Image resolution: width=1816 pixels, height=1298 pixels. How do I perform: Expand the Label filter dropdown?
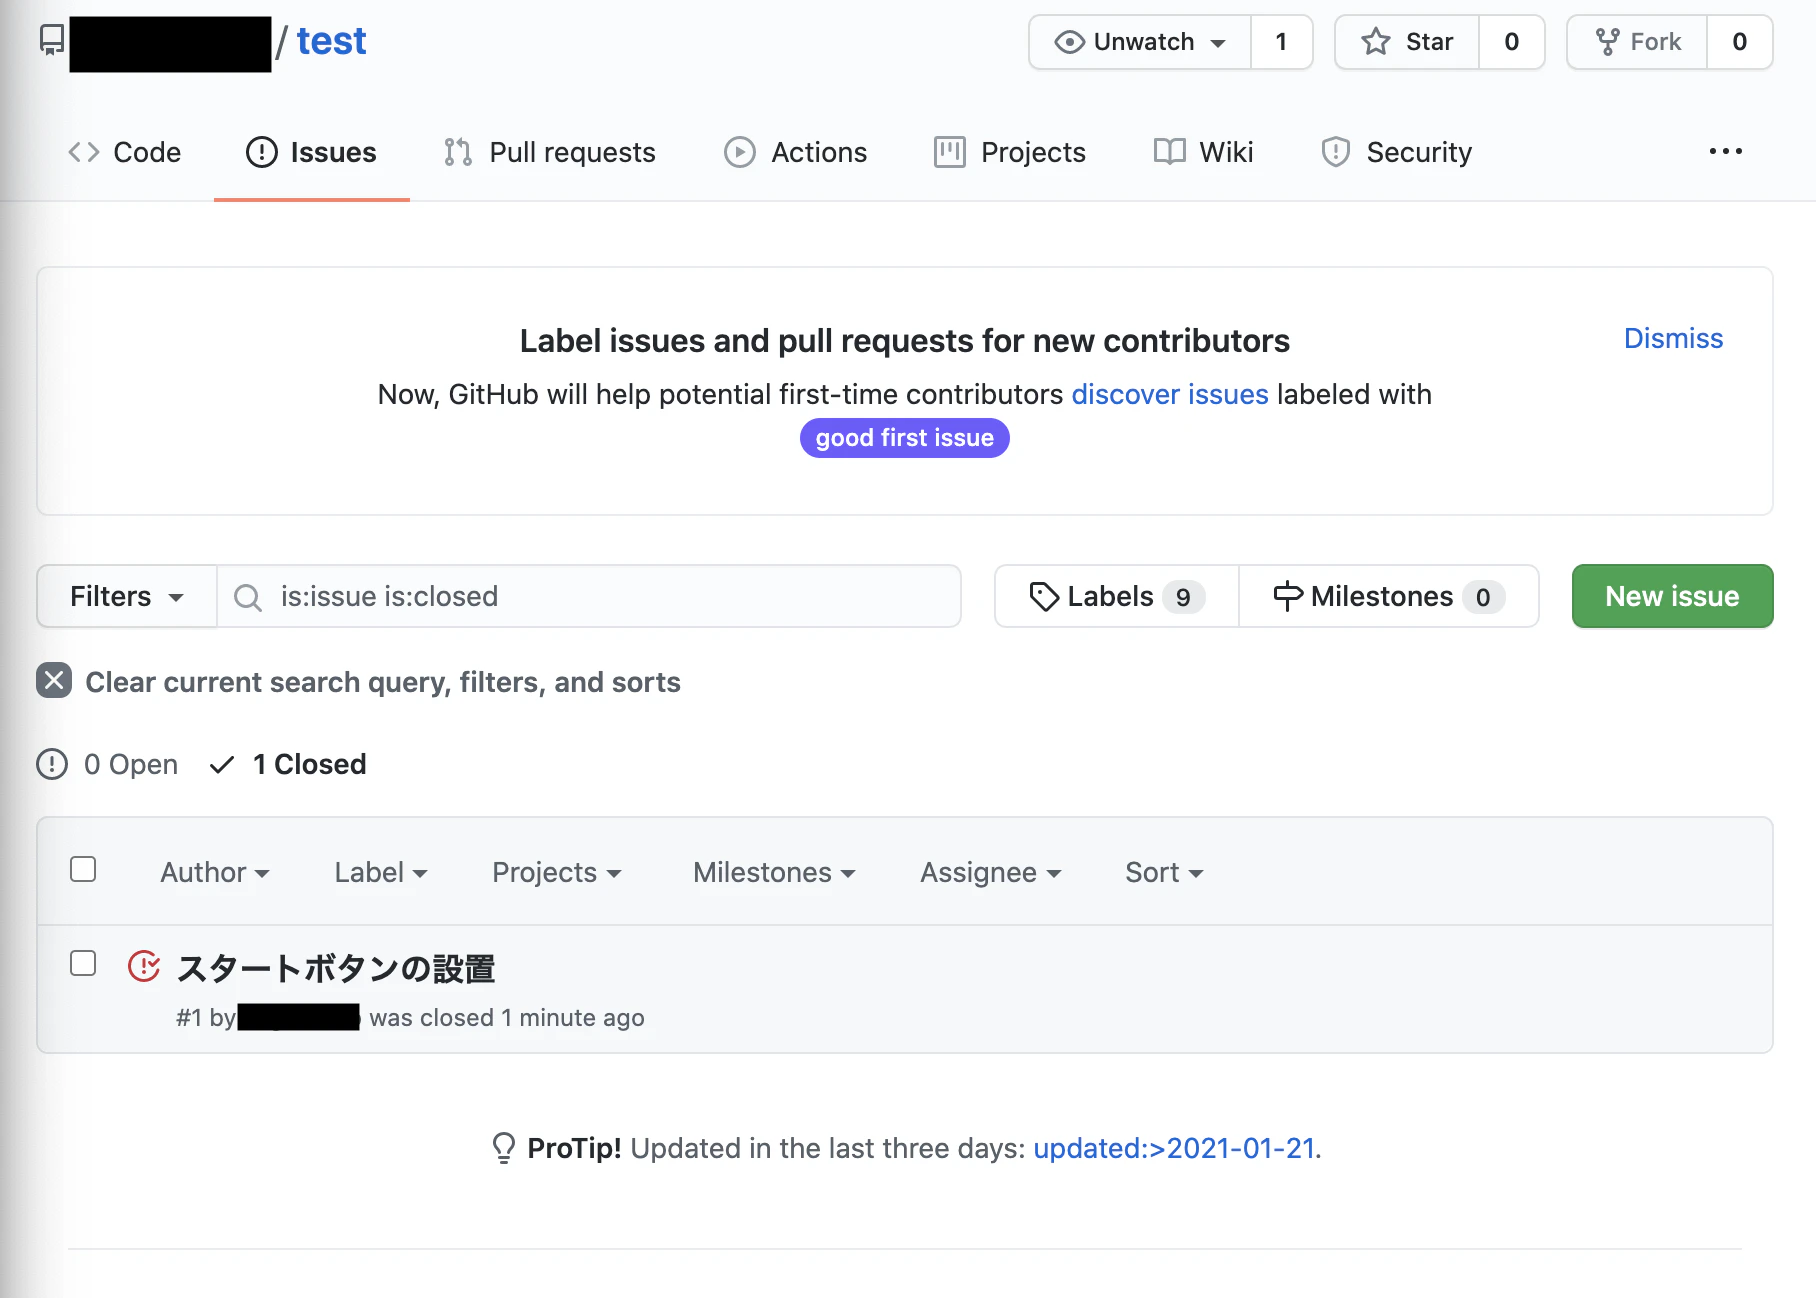tap(381, 872)
